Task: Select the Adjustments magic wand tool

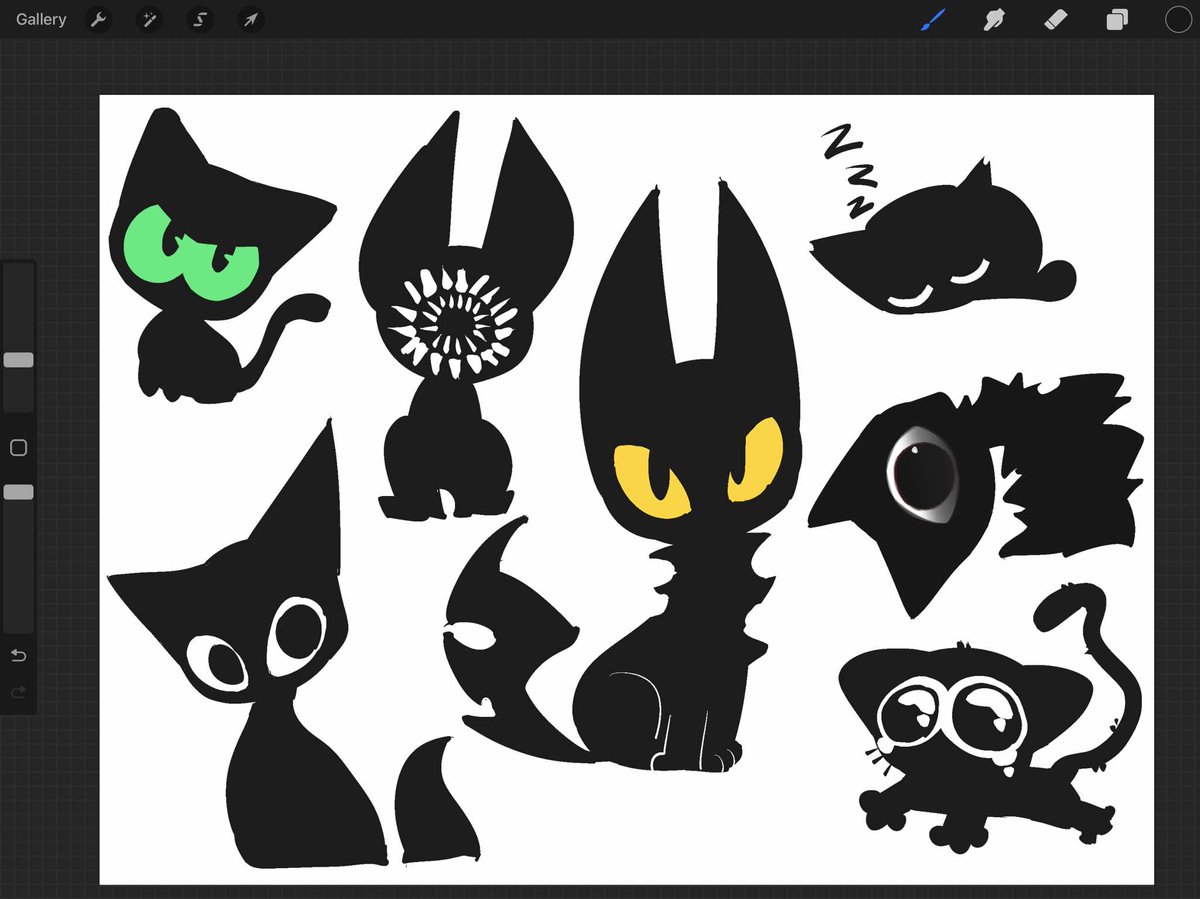Action: [x=149, y=19]
